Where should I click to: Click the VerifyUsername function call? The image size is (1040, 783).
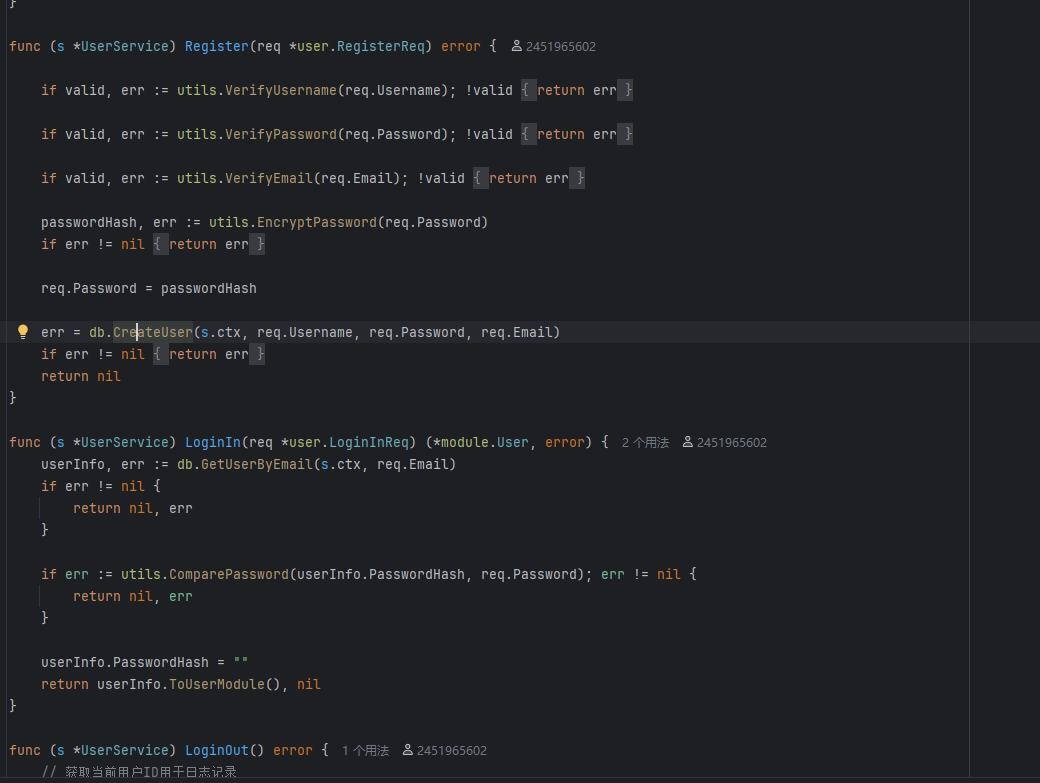point(281,90)
